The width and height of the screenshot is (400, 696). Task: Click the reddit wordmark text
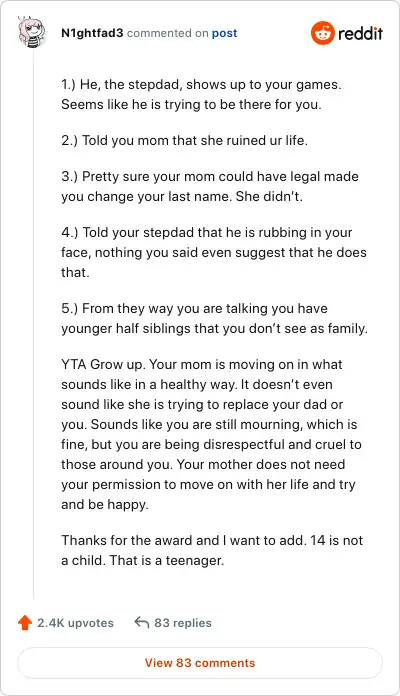pyautogui.click(x=360, y=33)
